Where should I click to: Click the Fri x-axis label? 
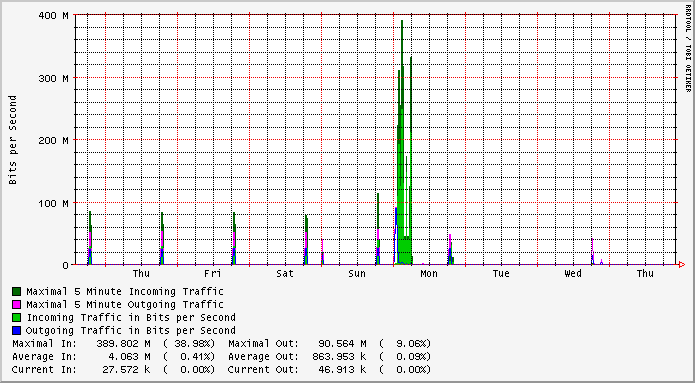click(213, 274)
